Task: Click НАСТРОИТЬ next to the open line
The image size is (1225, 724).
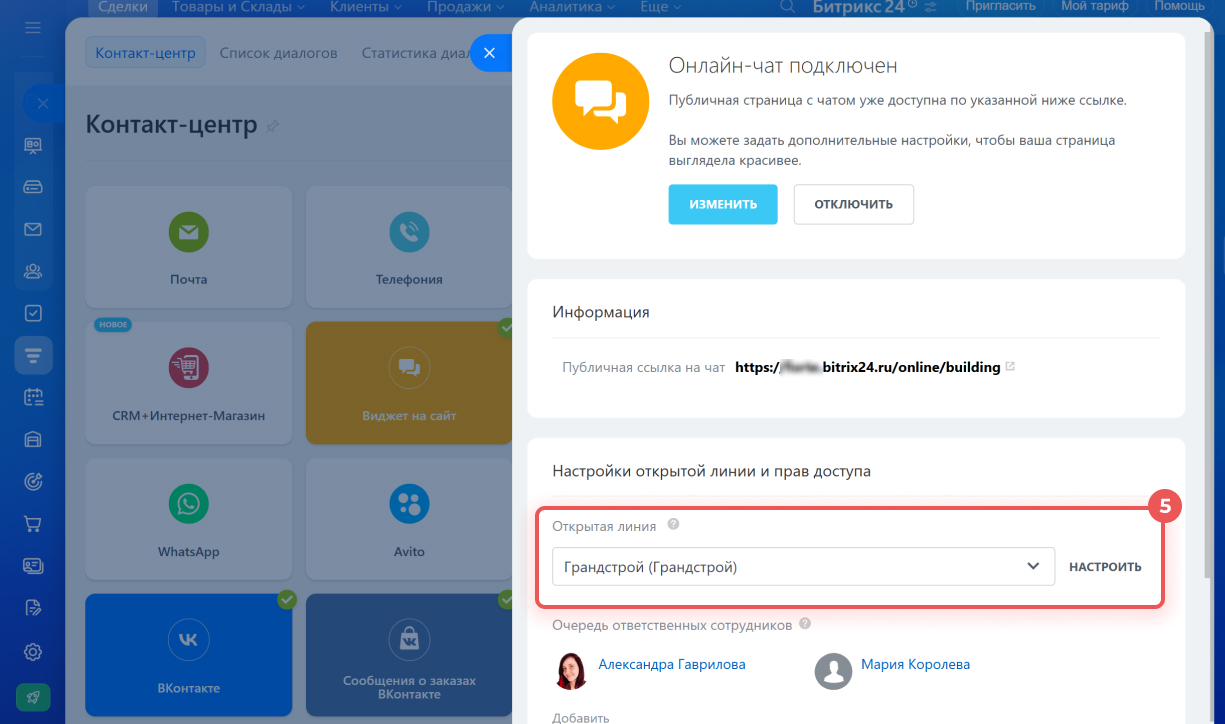Action: [1105, 567]
